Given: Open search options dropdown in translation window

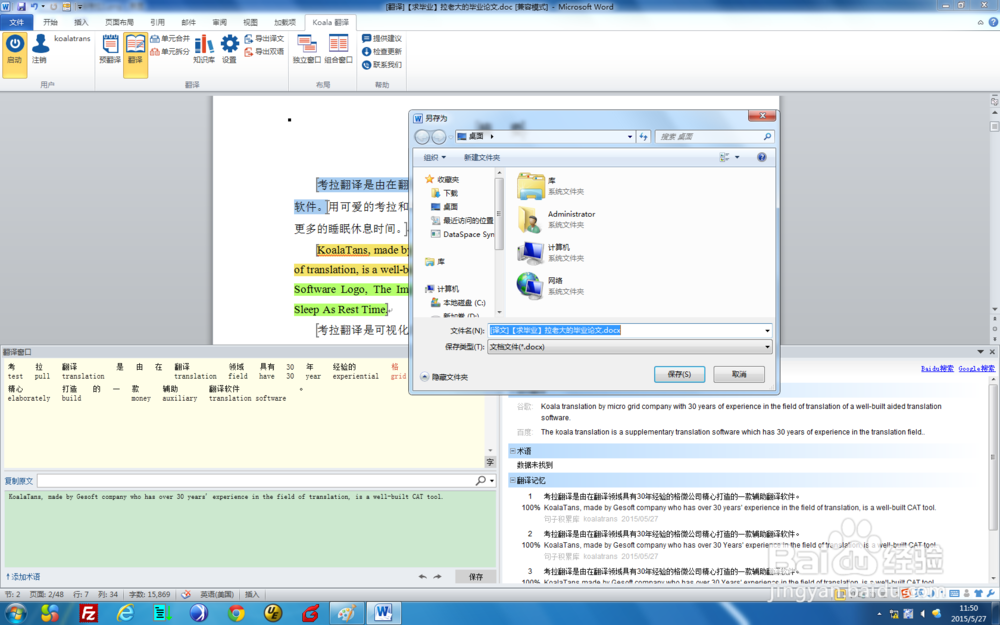Looking at the screenshot, I should coord(492,480).
